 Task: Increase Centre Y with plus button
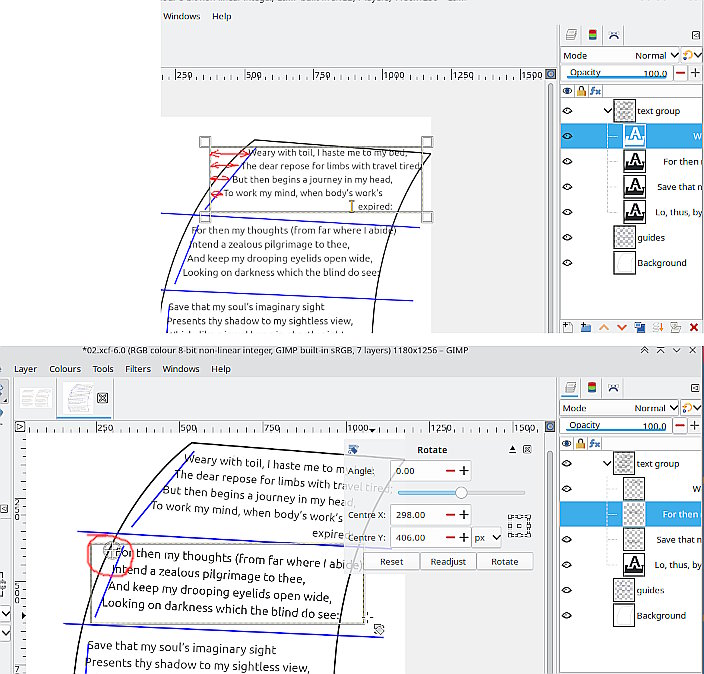[464, 537]
